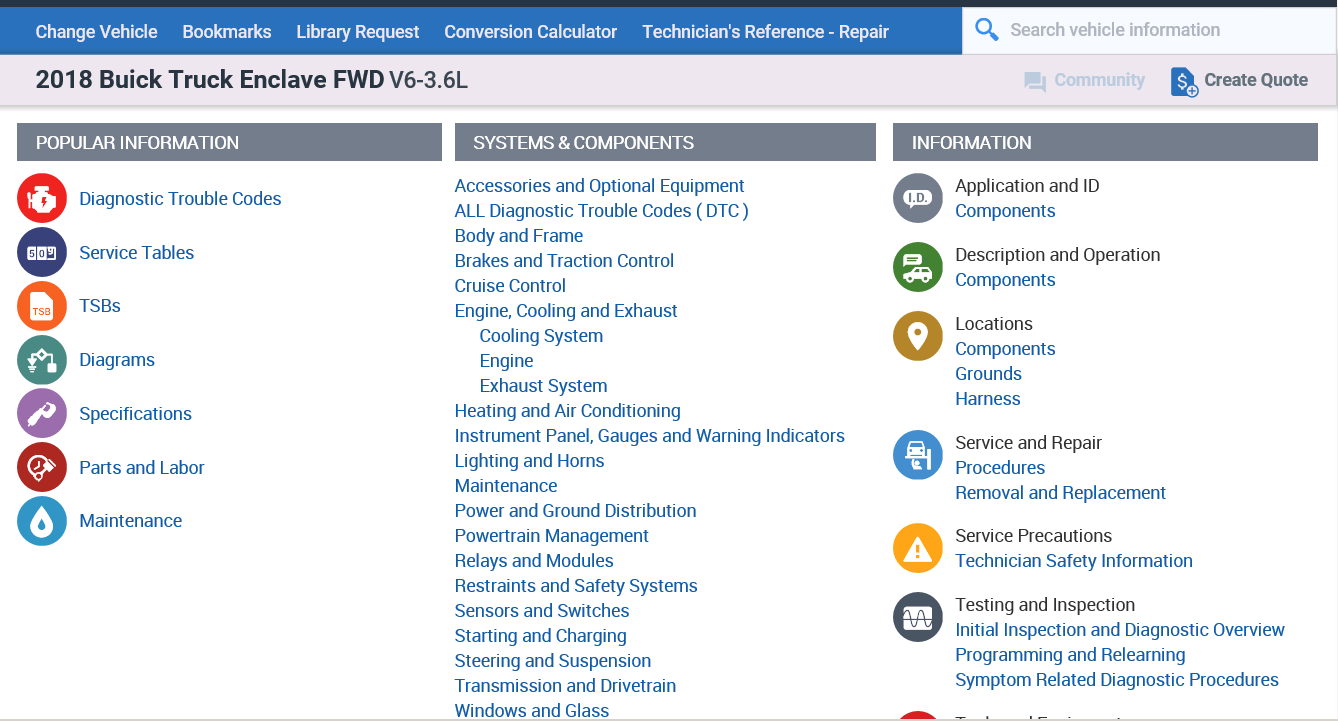Open Brakes and Traction Control
The image size is (1338, 721).
click(565, 261)
